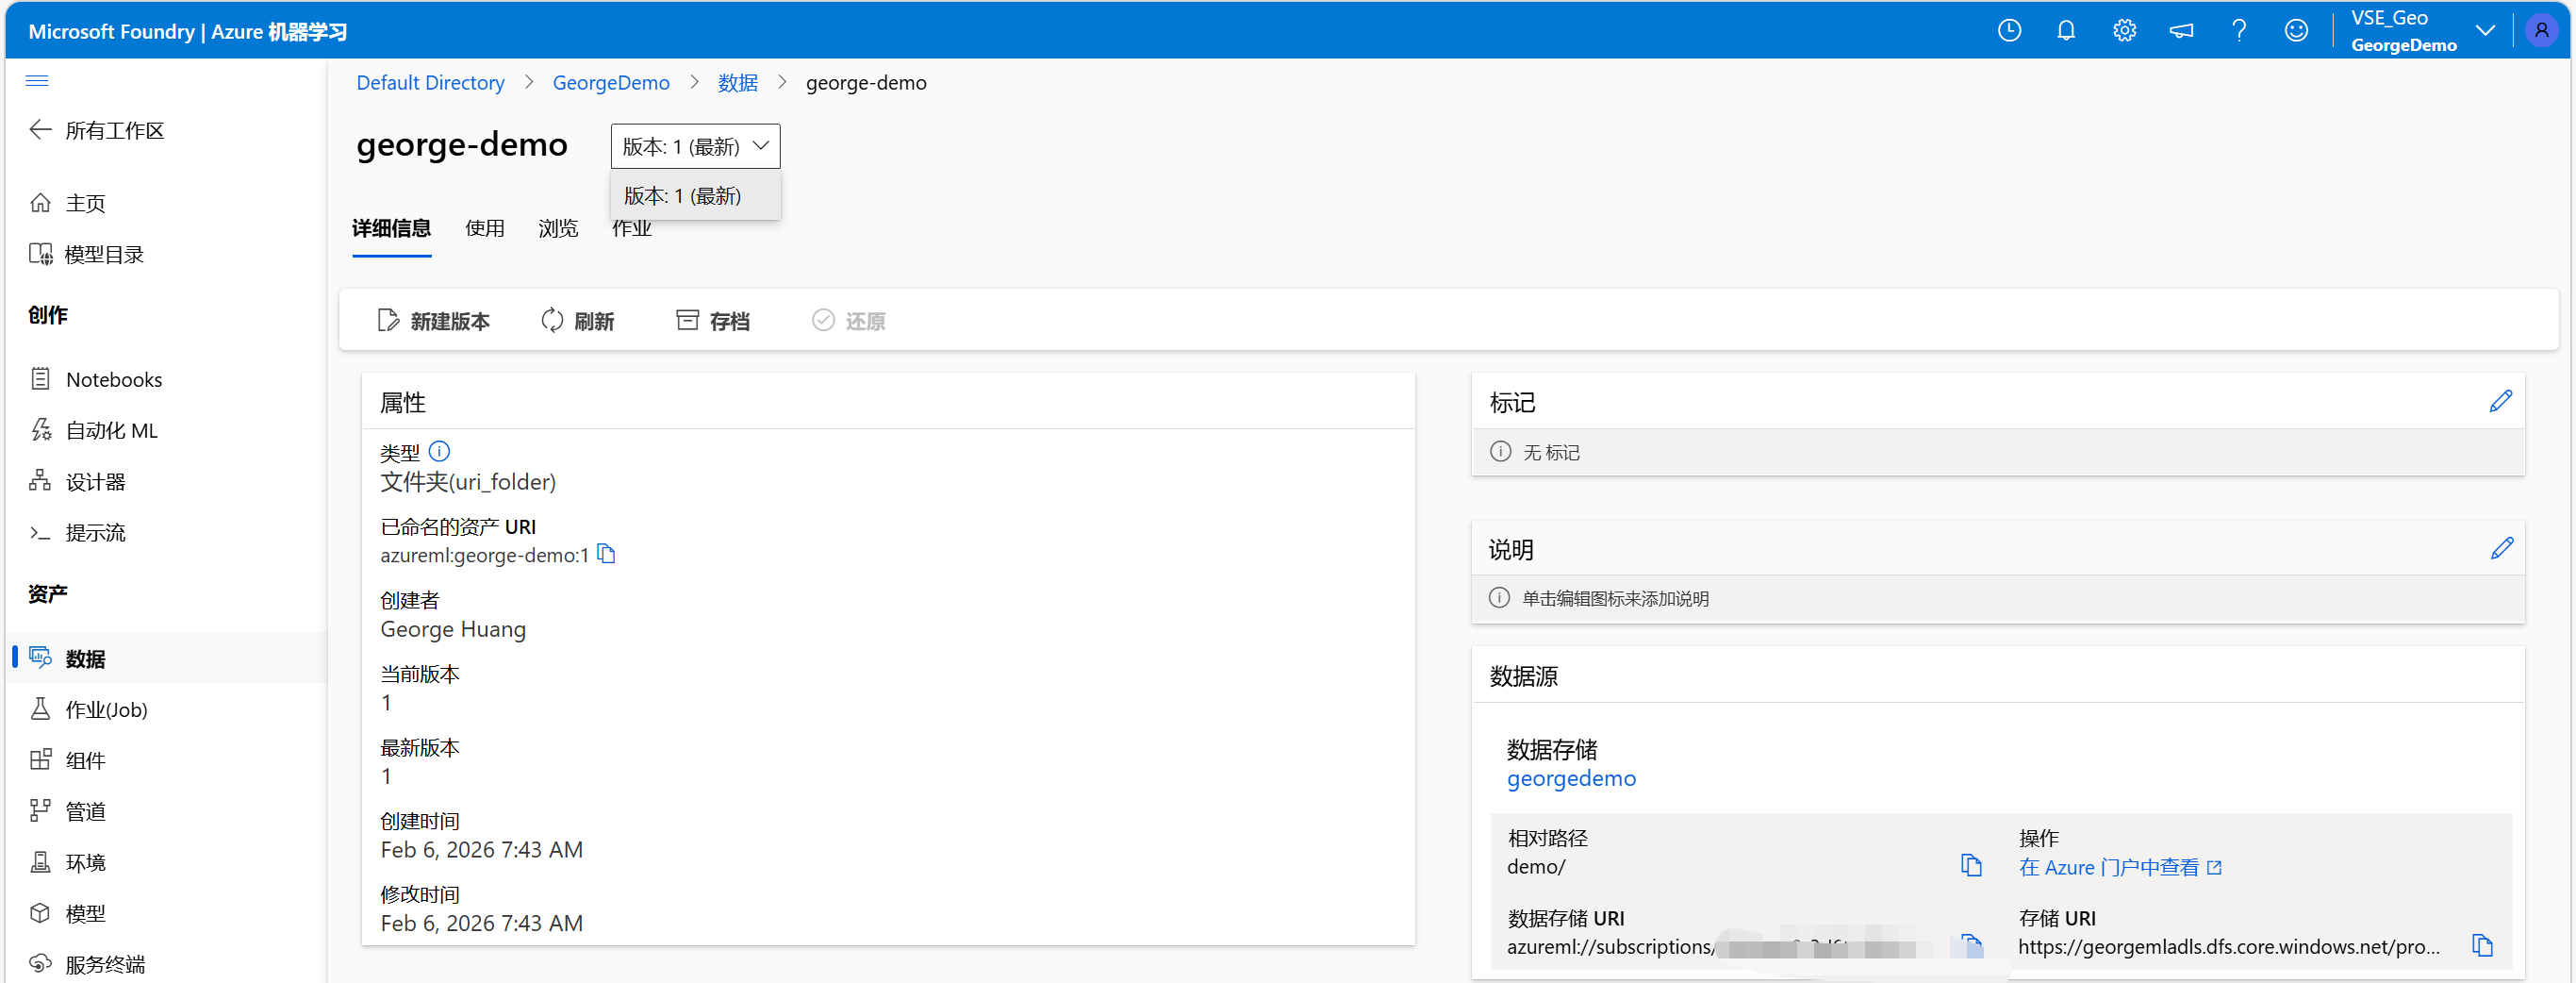This screenshot has height=983, width=2576.
Task: Expand the GeorgeDemo workspace switcher chevron
Action: point(2487,30)
